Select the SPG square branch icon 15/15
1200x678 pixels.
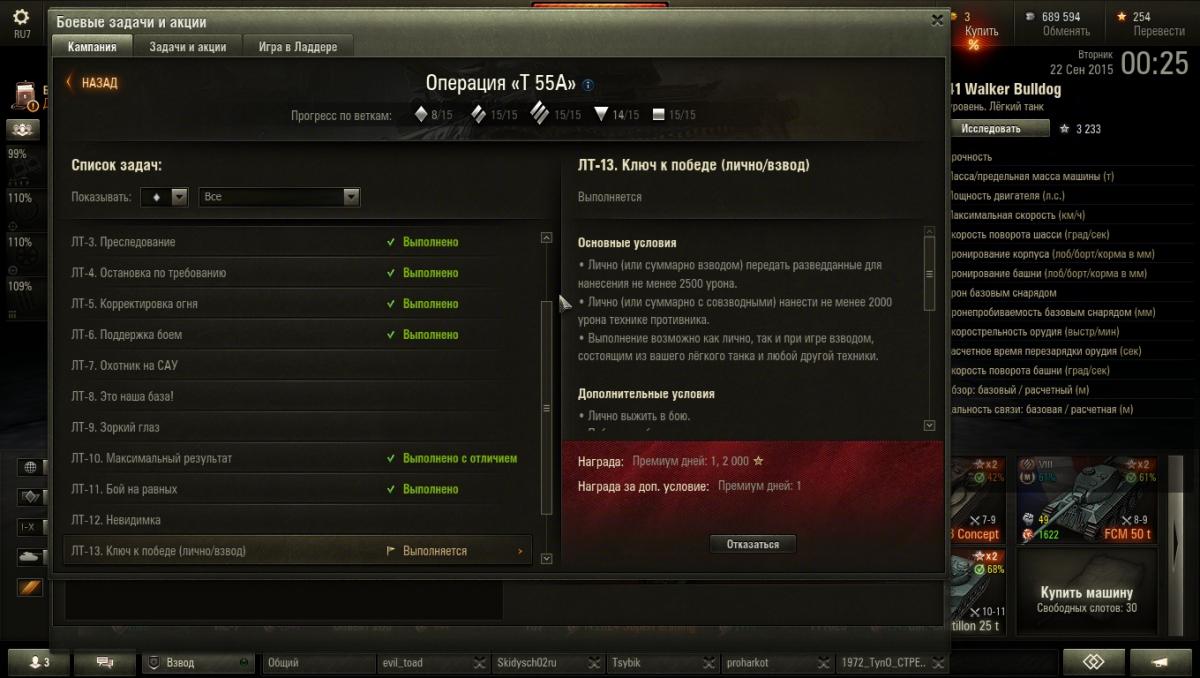658,114
